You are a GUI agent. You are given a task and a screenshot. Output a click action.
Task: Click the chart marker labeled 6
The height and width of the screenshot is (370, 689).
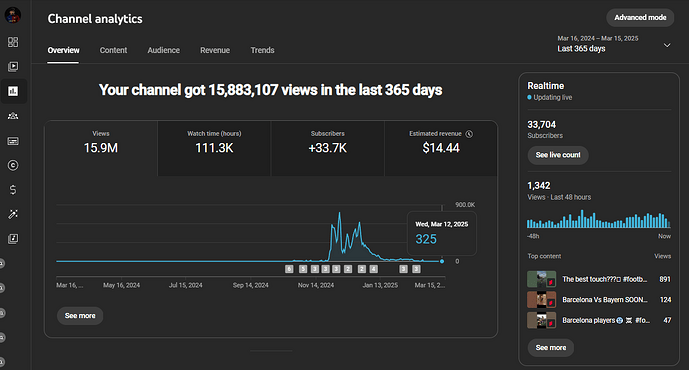289,269
